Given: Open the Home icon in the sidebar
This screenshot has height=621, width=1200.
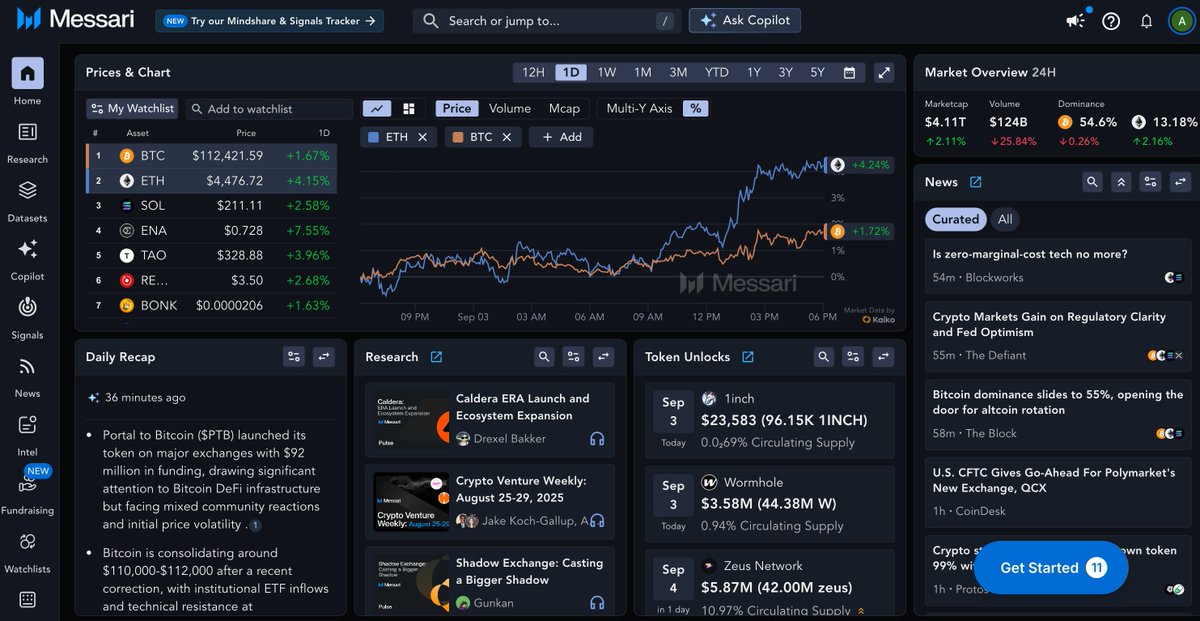Looking at the screenshot, I should [27, 74].
